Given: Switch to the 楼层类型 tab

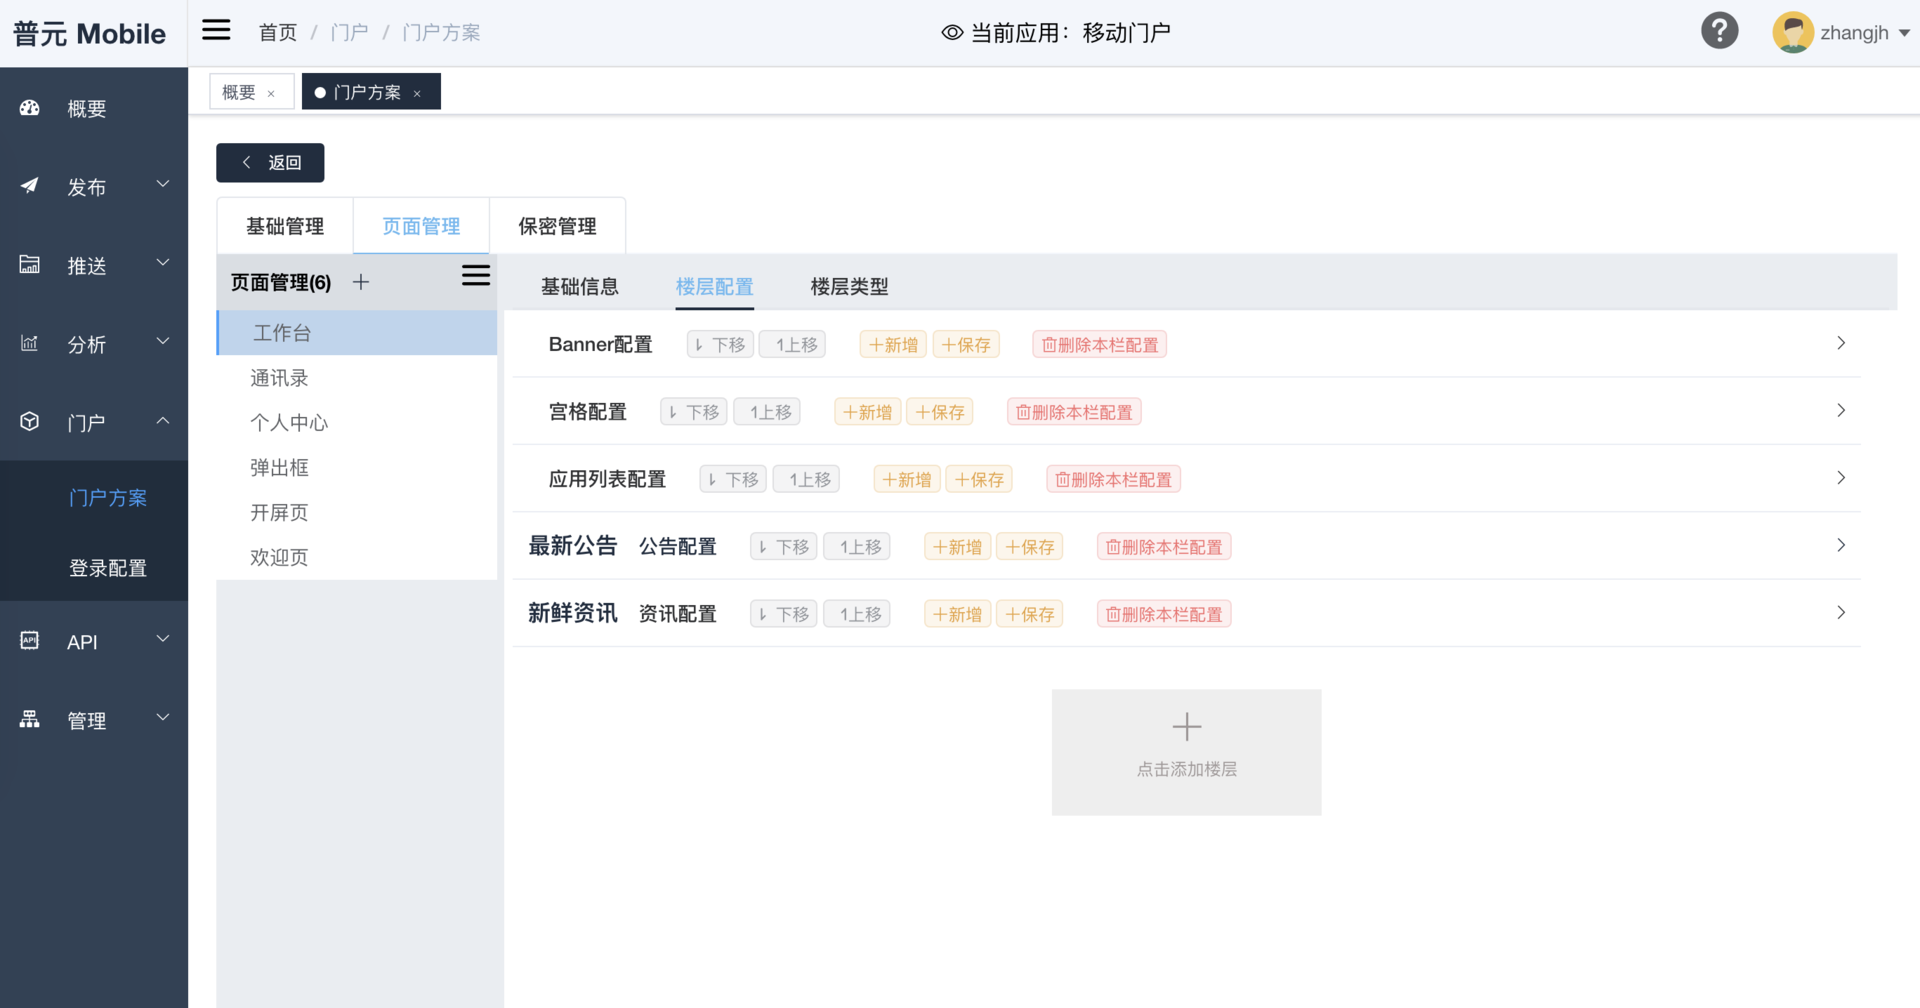Looking at the screenshot, I should (x=849, y=287).
